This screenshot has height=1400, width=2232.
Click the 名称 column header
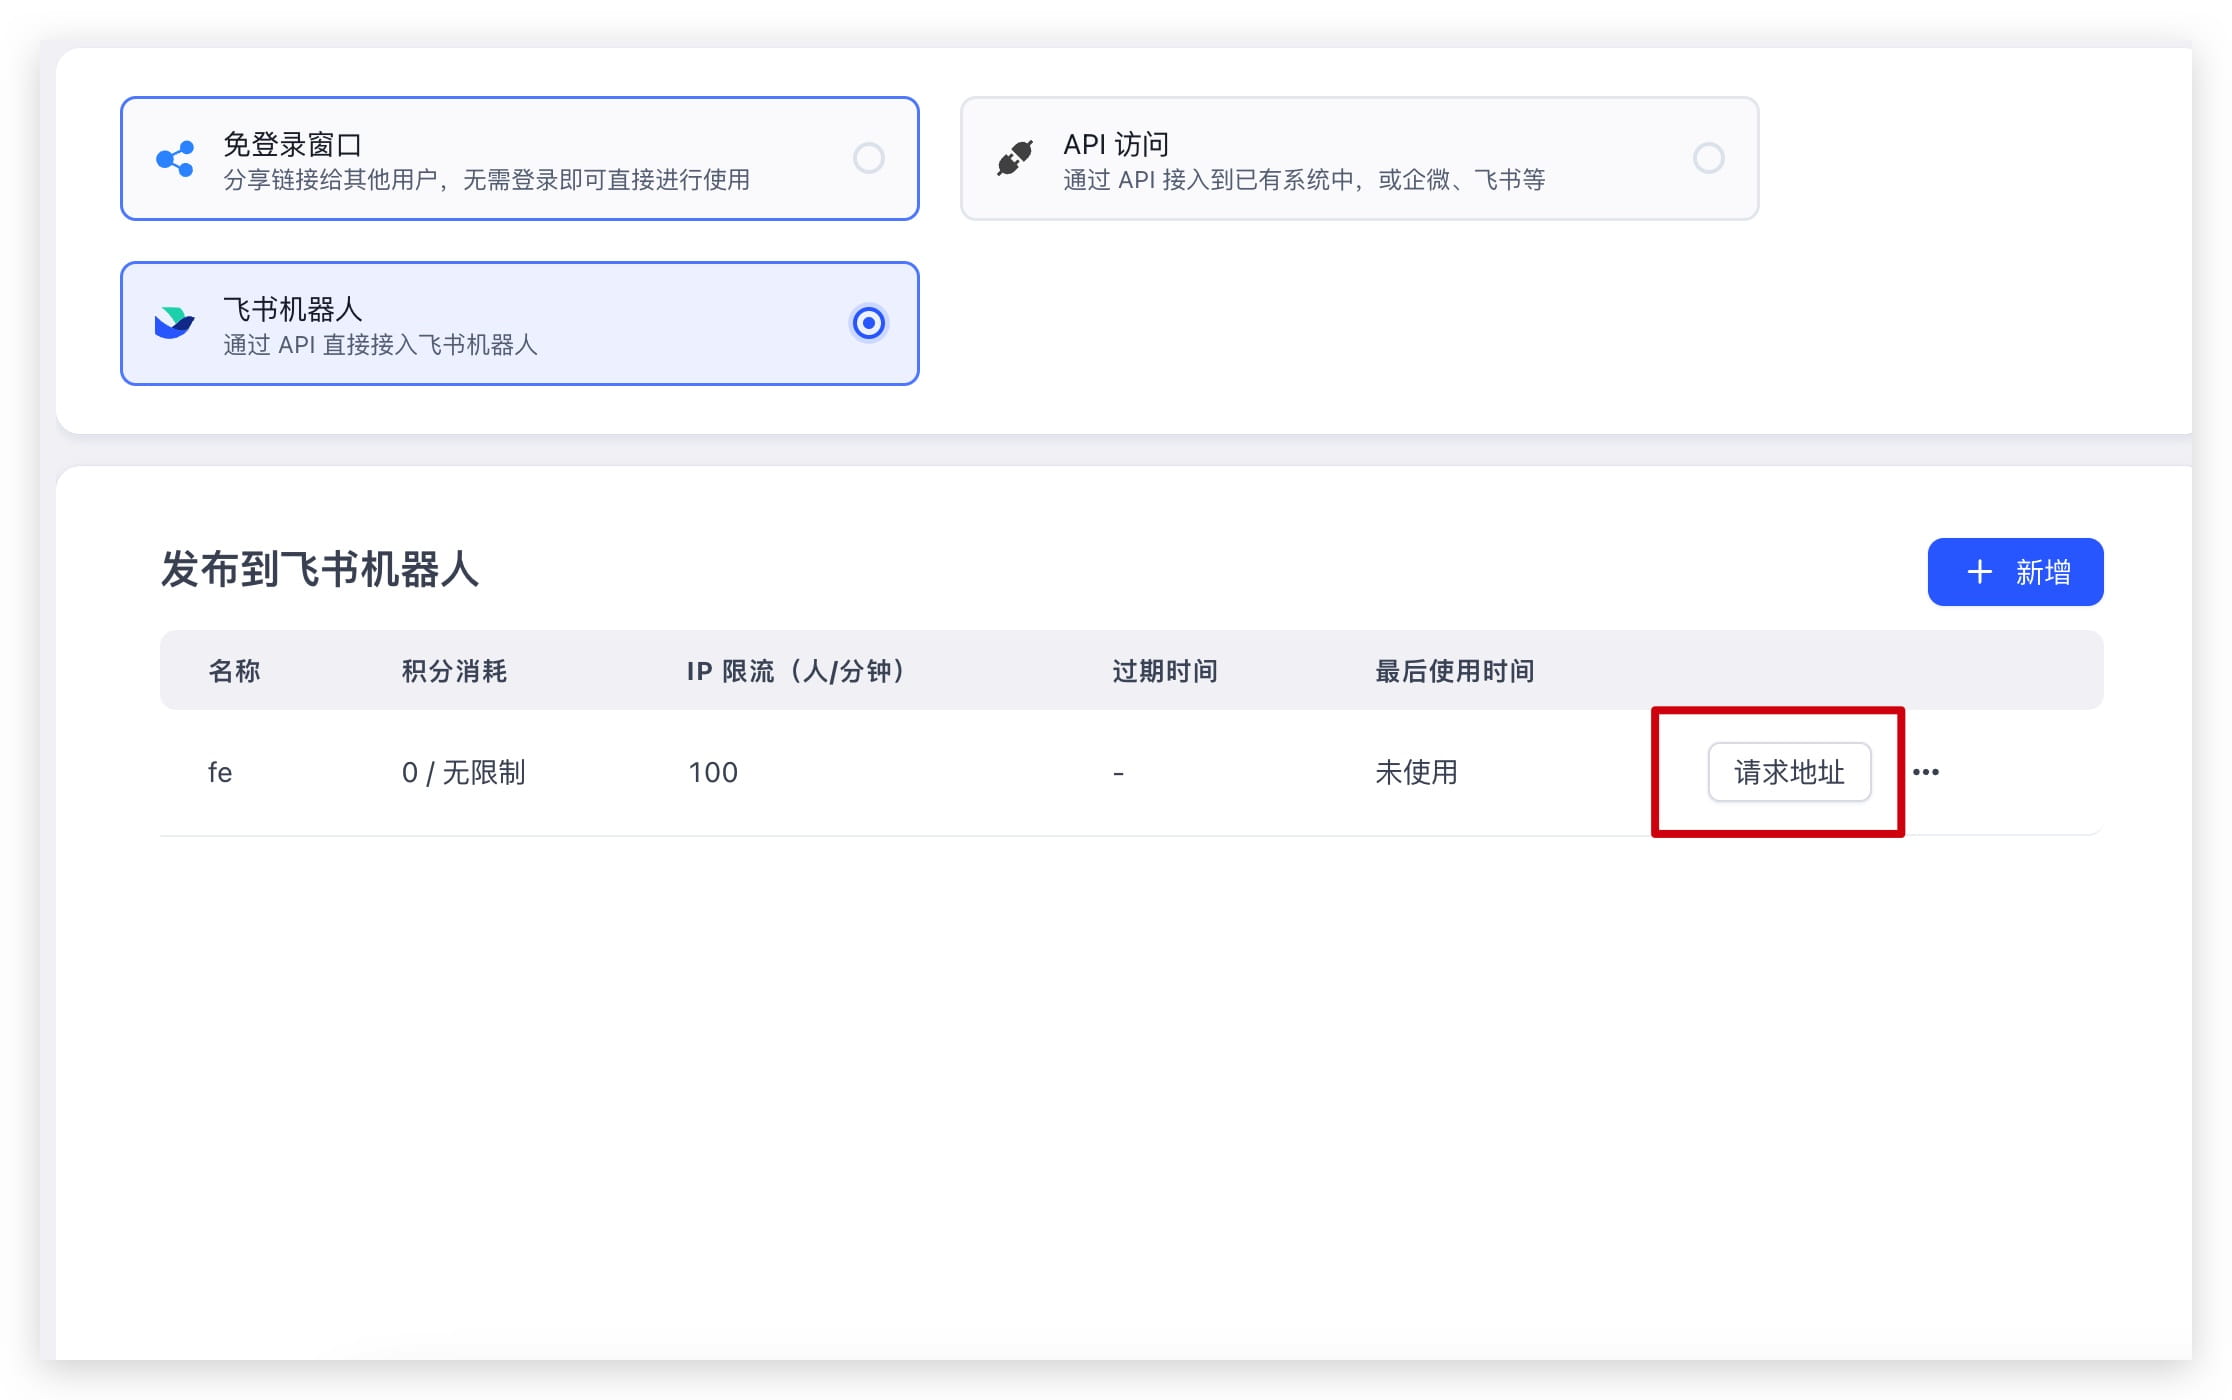(234, 671)
